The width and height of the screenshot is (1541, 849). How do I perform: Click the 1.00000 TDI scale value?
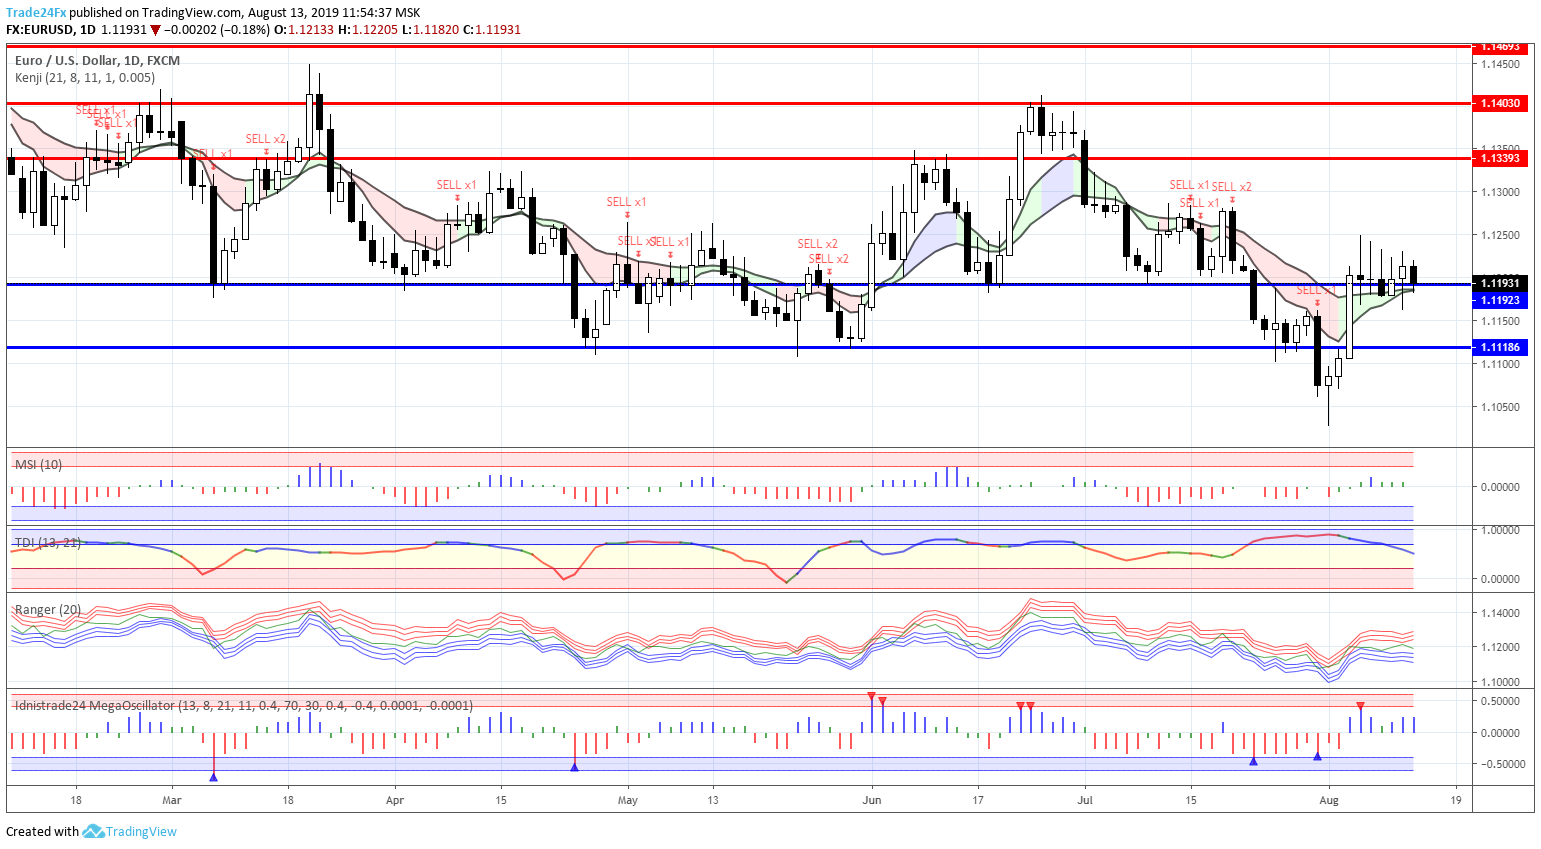coord(1500,530)
